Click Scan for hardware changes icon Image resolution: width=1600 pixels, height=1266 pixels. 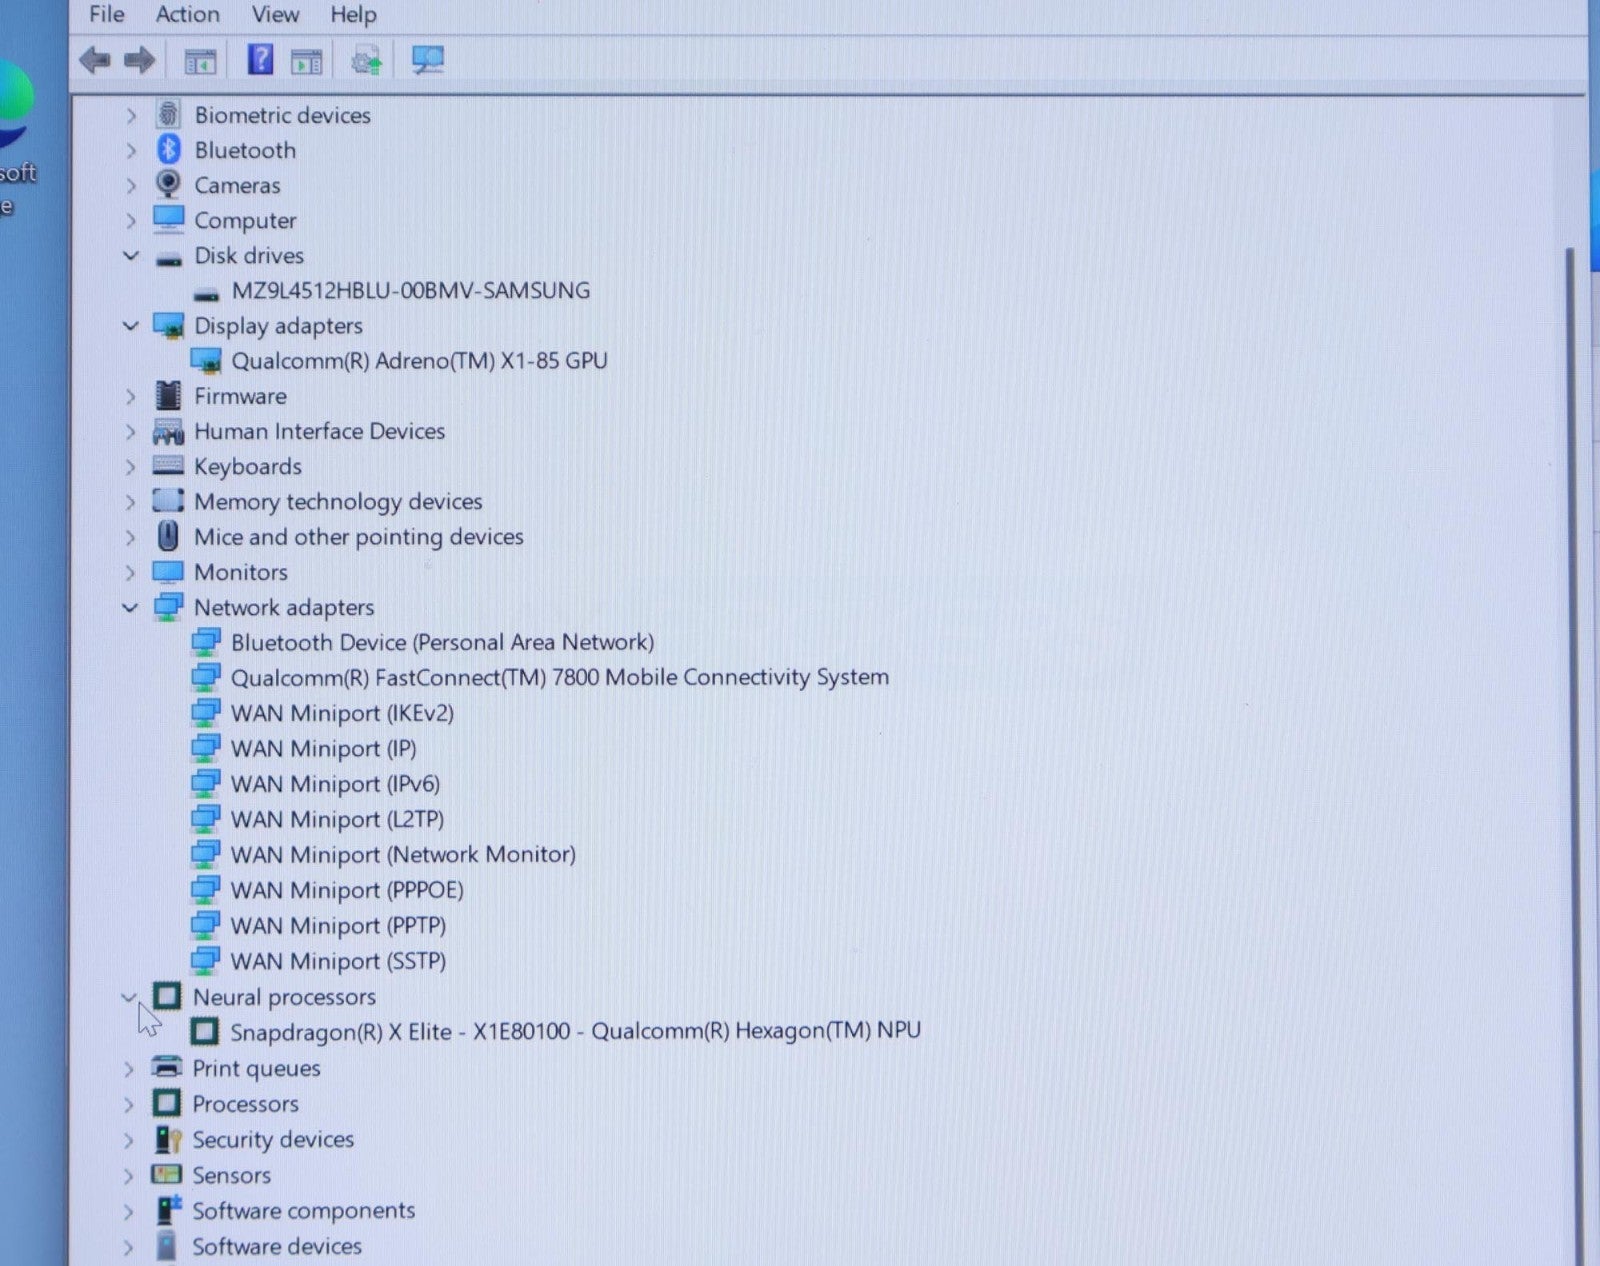click(x=428, y=61)
